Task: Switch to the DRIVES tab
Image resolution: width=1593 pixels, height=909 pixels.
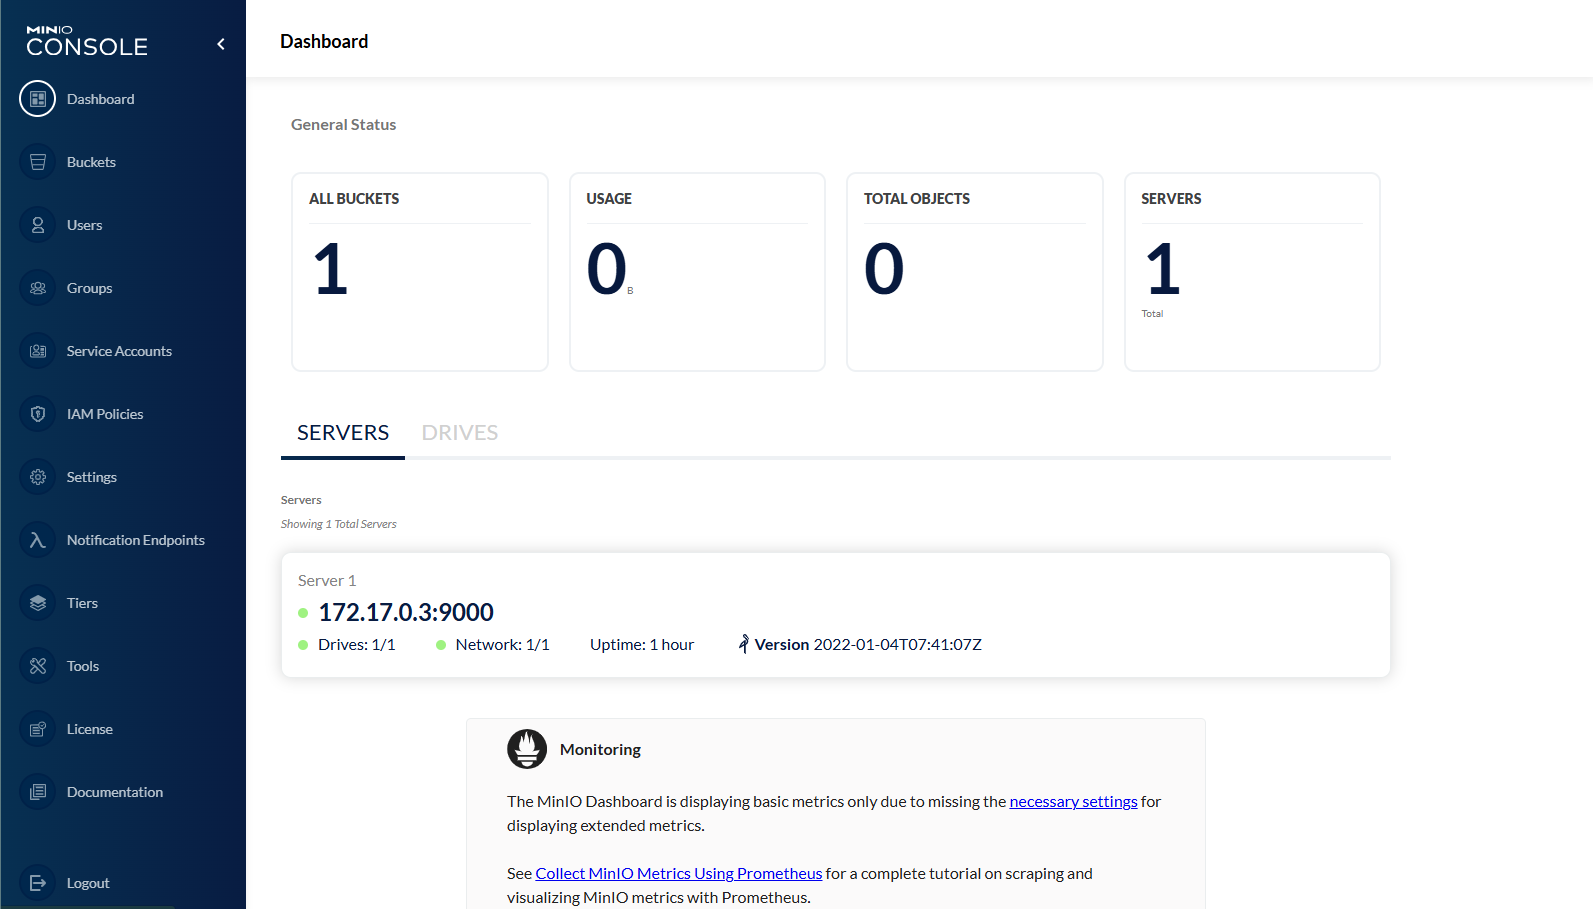Action: 460,433
